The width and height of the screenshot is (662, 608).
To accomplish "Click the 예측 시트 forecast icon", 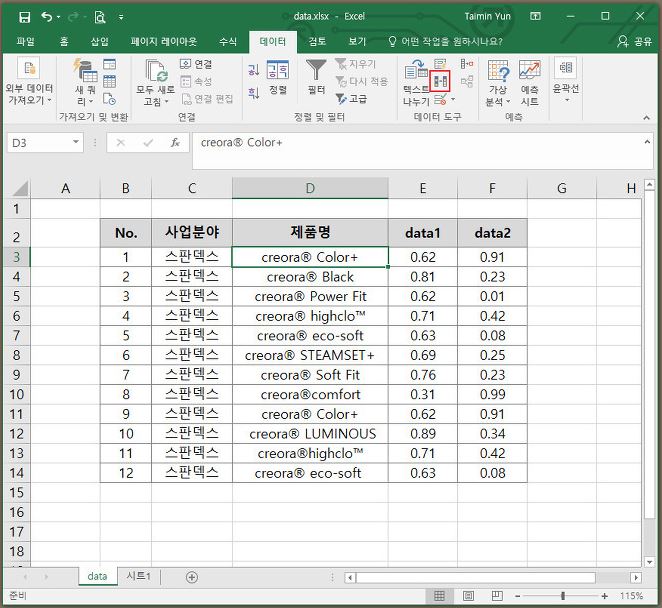I will point(529,83).
